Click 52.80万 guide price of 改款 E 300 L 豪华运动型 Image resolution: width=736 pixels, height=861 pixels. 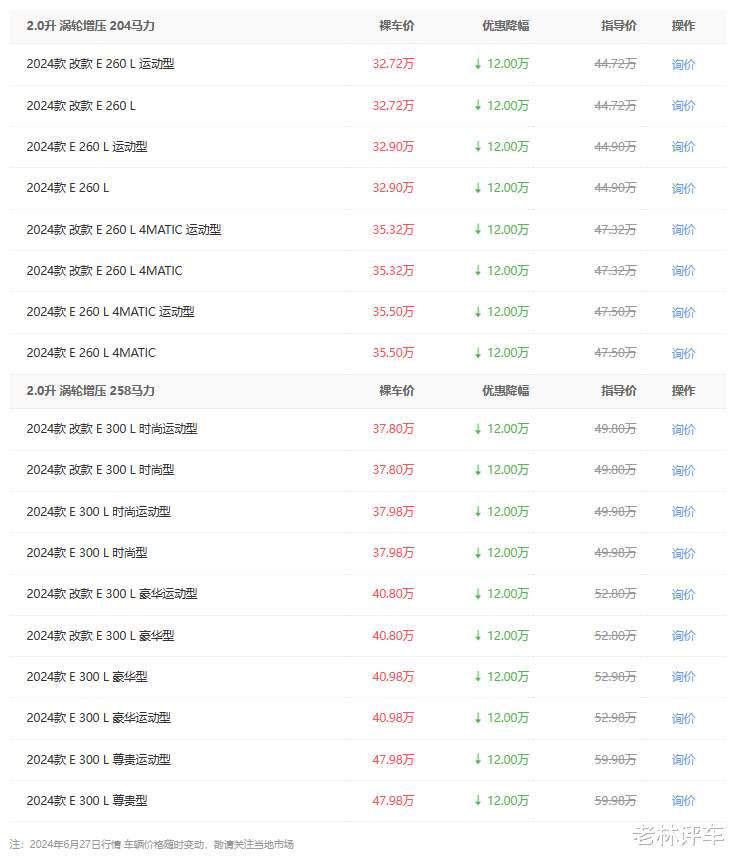616,594
